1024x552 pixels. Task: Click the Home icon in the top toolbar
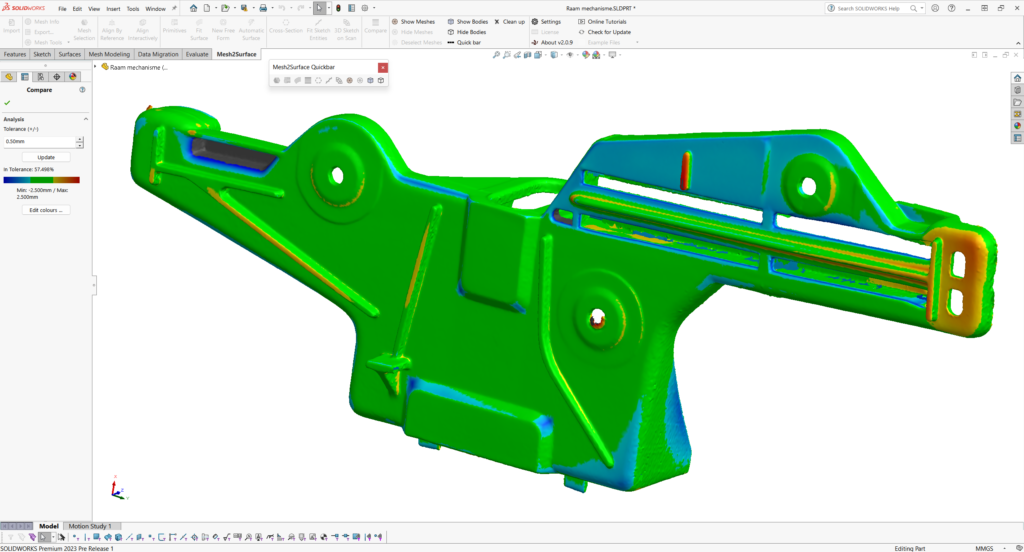point(192,8)
